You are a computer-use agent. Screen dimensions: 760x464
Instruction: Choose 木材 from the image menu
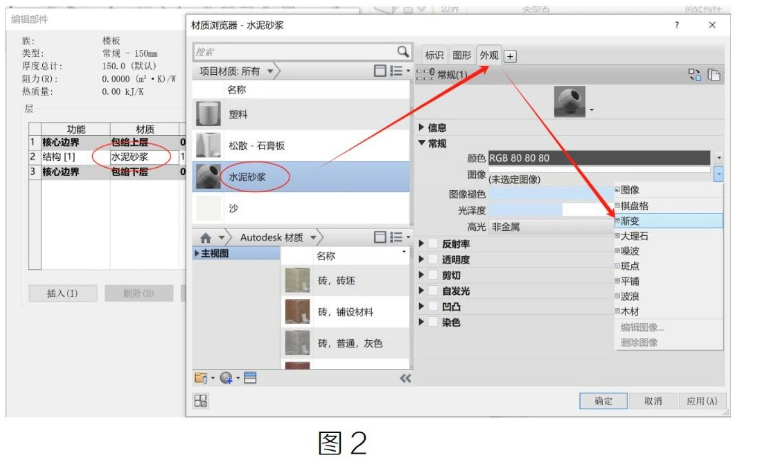[x=669, y=311]
